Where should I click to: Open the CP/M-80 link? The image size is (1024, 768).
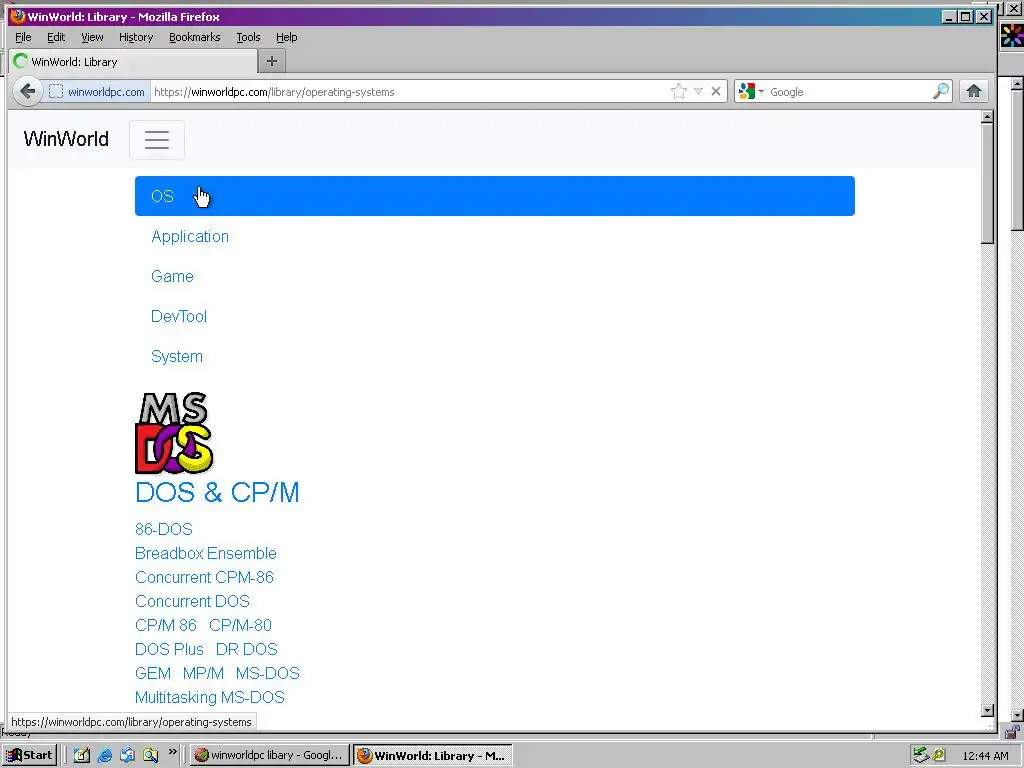pyautogui.click(x=240, y=625)
